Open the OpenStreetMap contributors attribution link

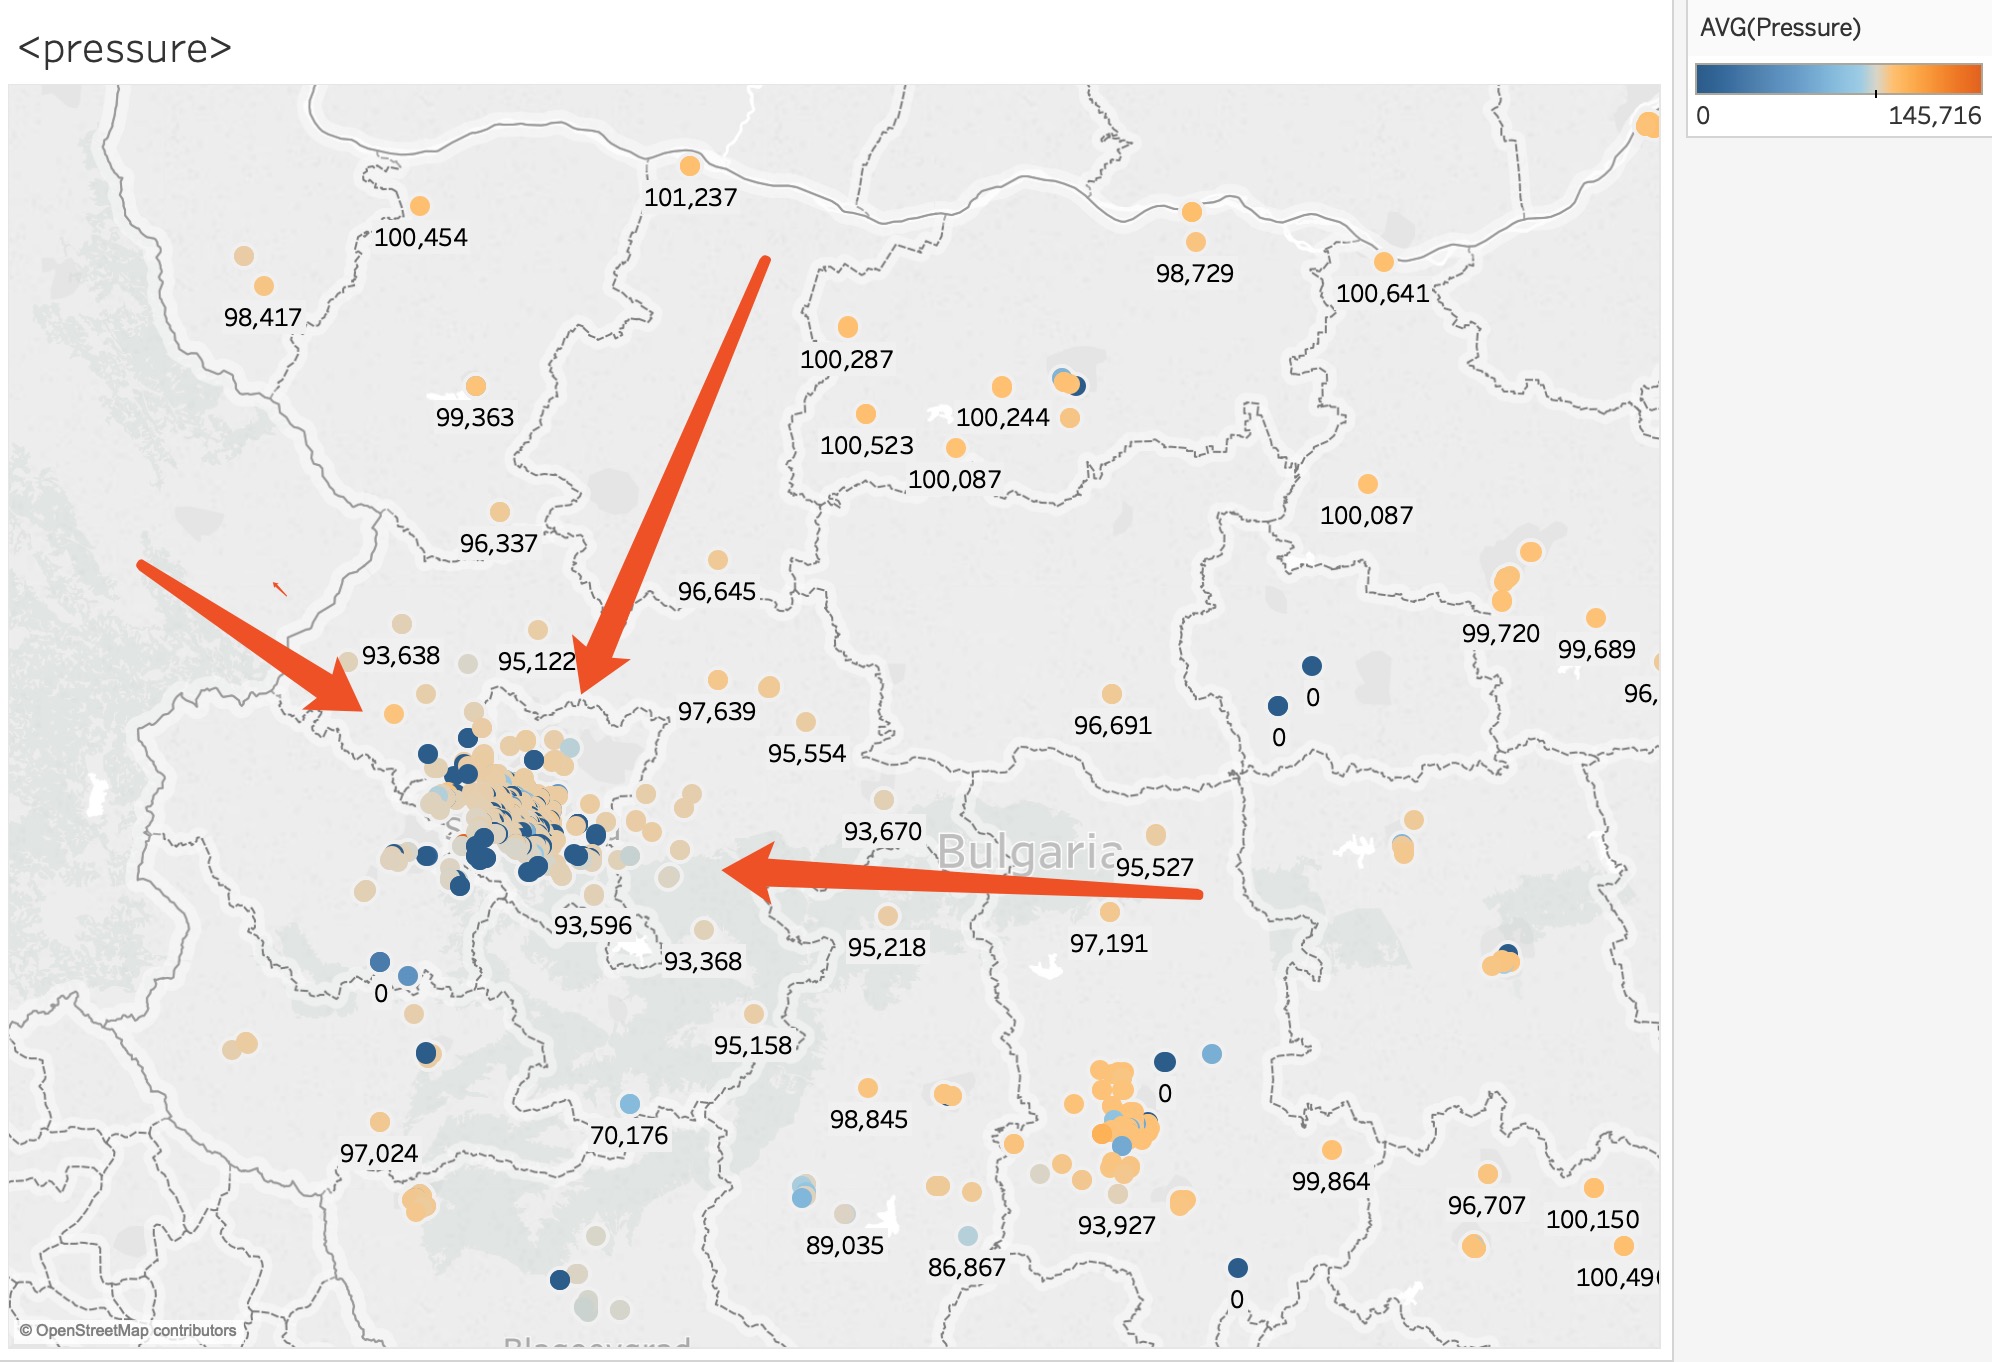click(x=129, y=1330)
